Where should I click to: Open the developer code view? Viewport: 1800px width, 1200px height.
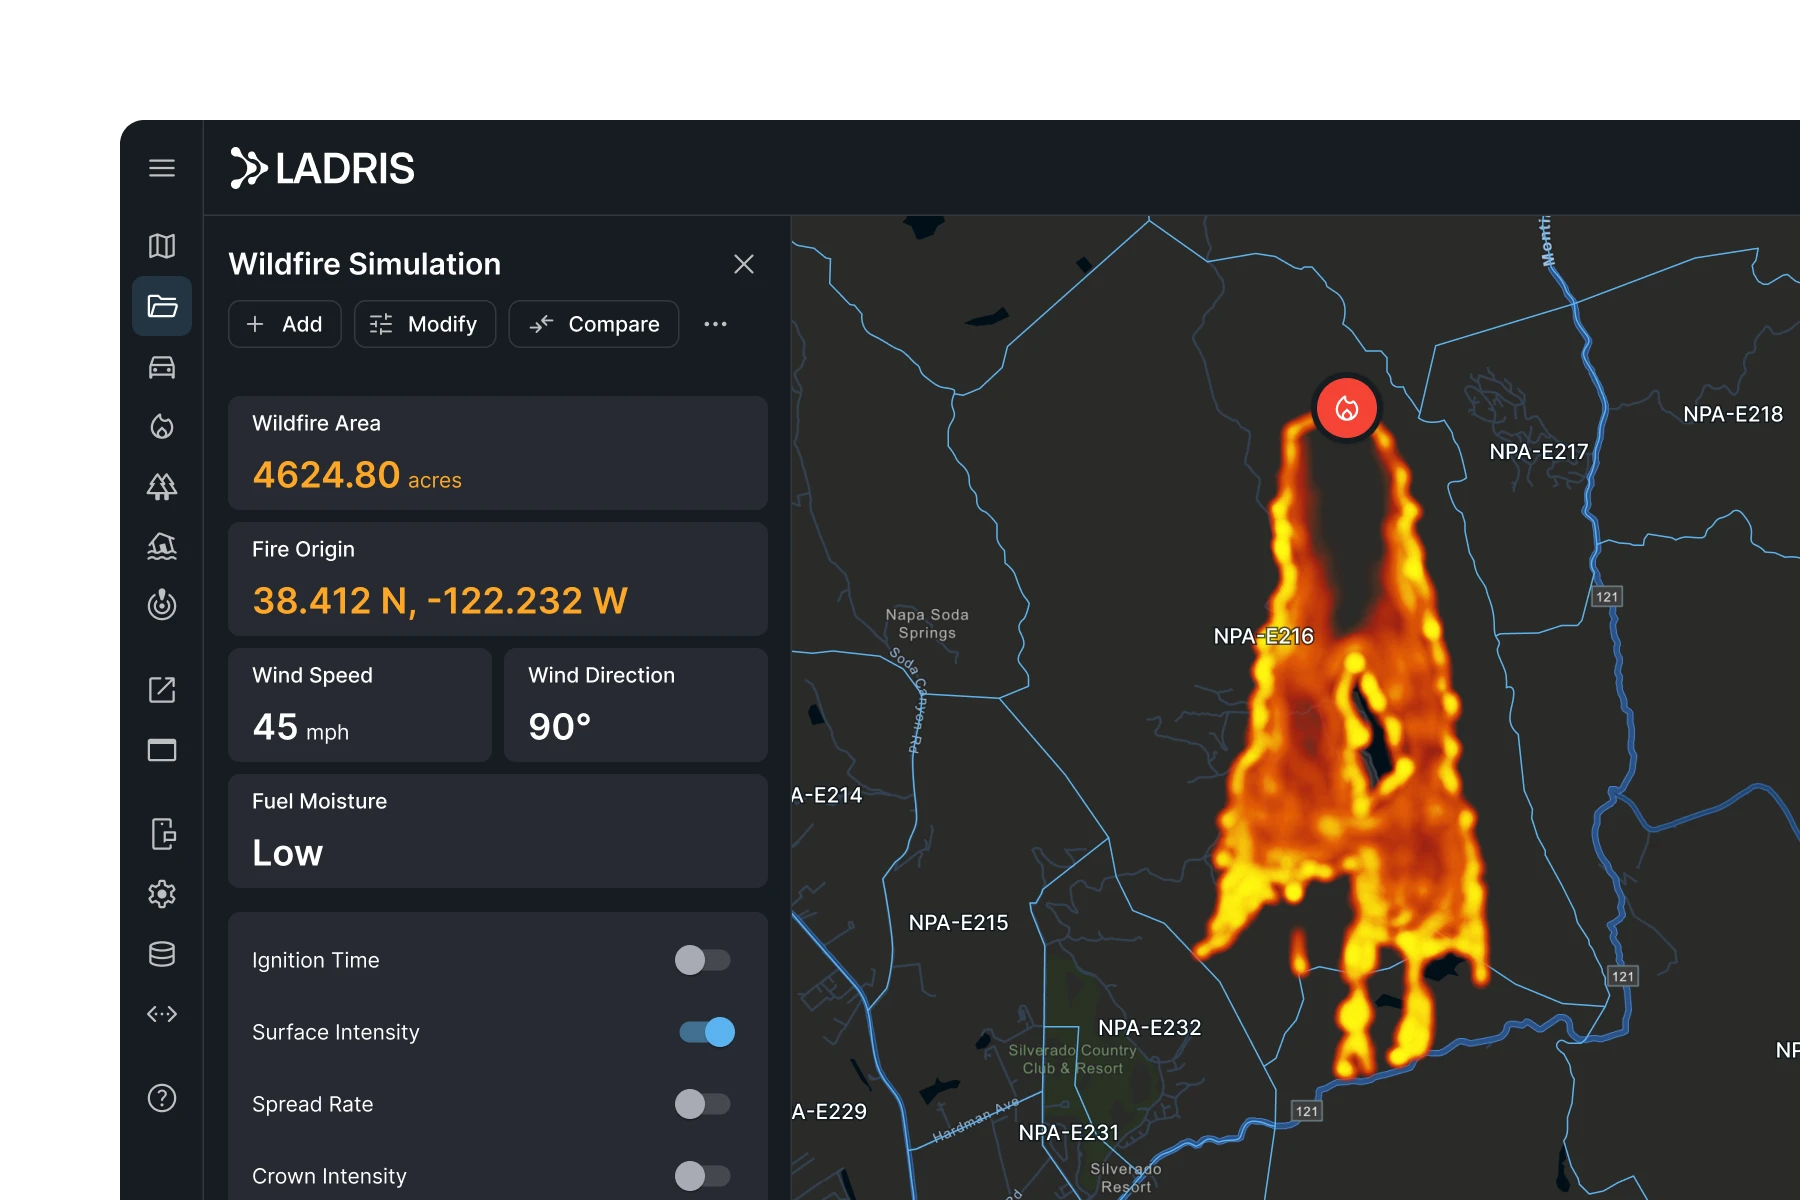coord(162,1014)
